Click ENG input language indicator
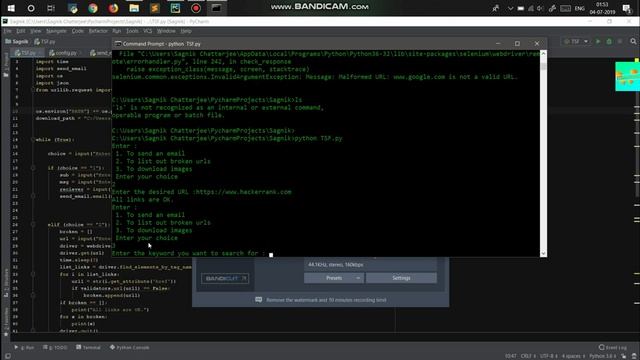The image size is (640, 360). click(x=579, y=8)
